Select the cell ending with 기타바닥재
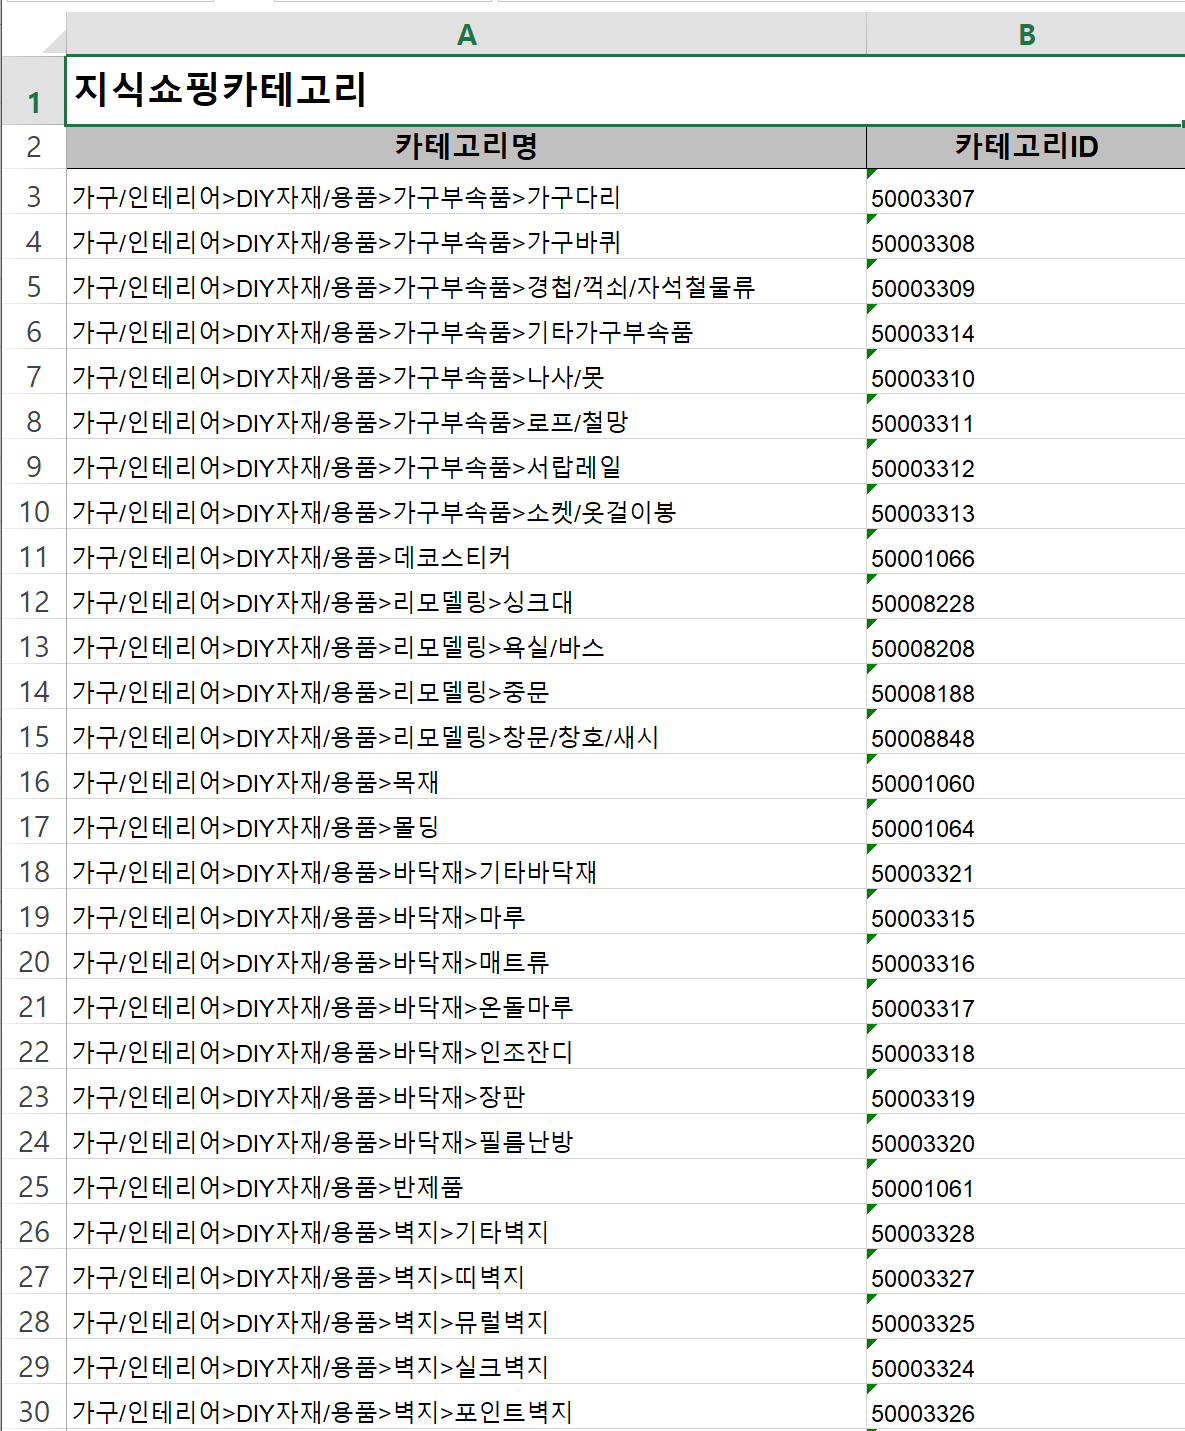Viewport: 1185px width, 1431px height. click(466, 867)
